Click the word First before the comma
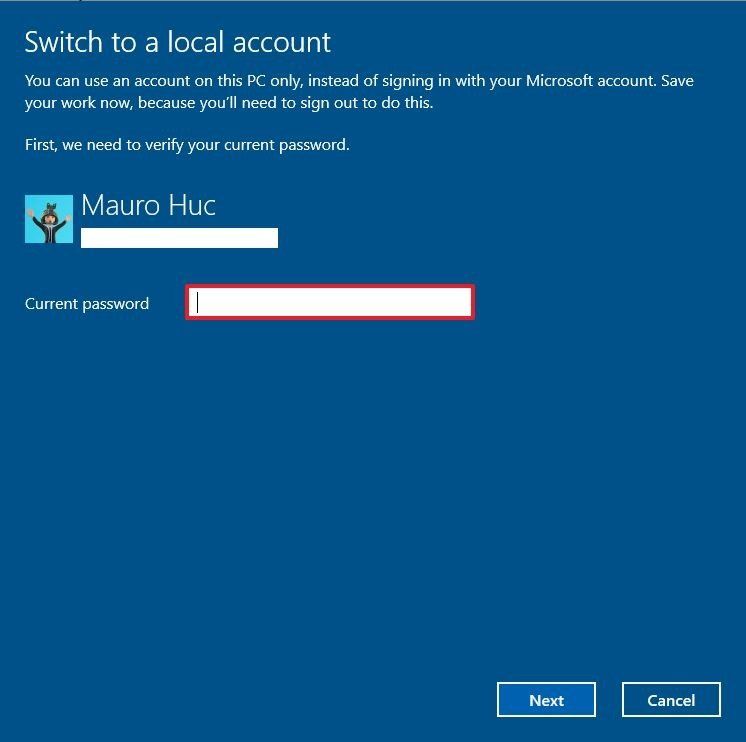The width and height of the screenshot is (746, 742). (x=41, y=145)
